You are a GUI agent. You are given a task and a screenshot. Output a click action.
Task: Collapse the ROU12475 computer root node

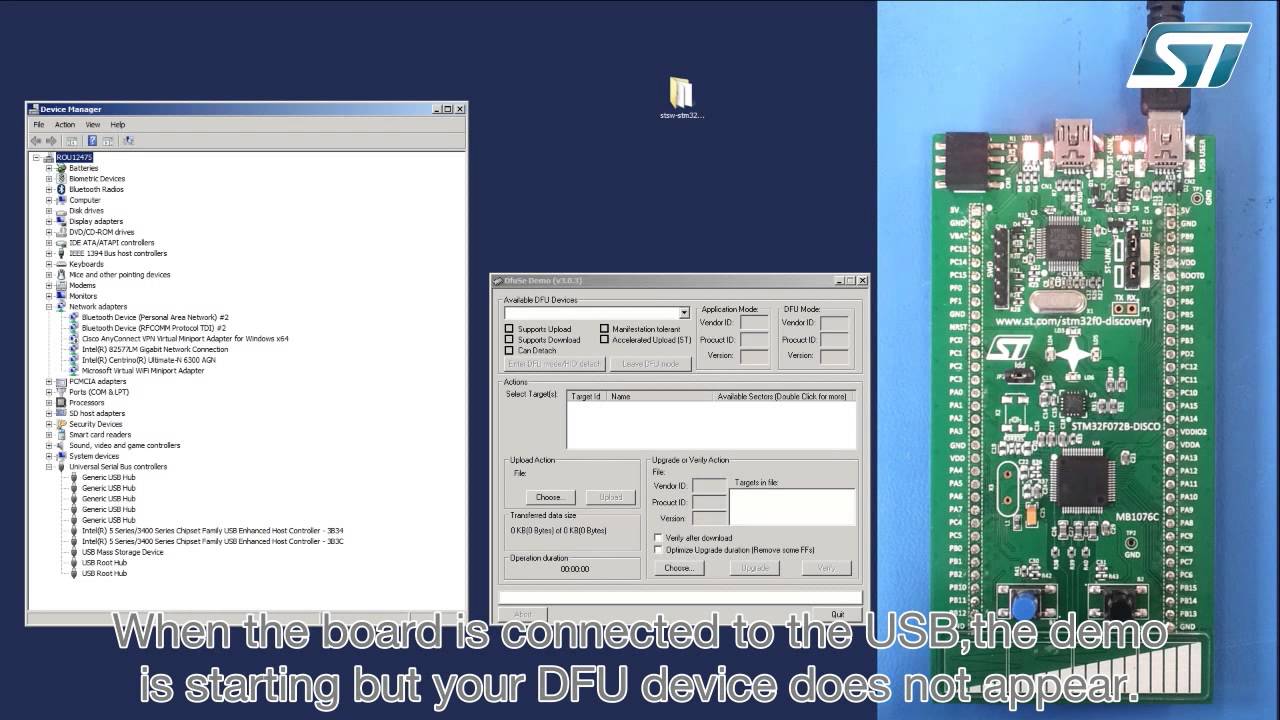(x=36, y=158)
